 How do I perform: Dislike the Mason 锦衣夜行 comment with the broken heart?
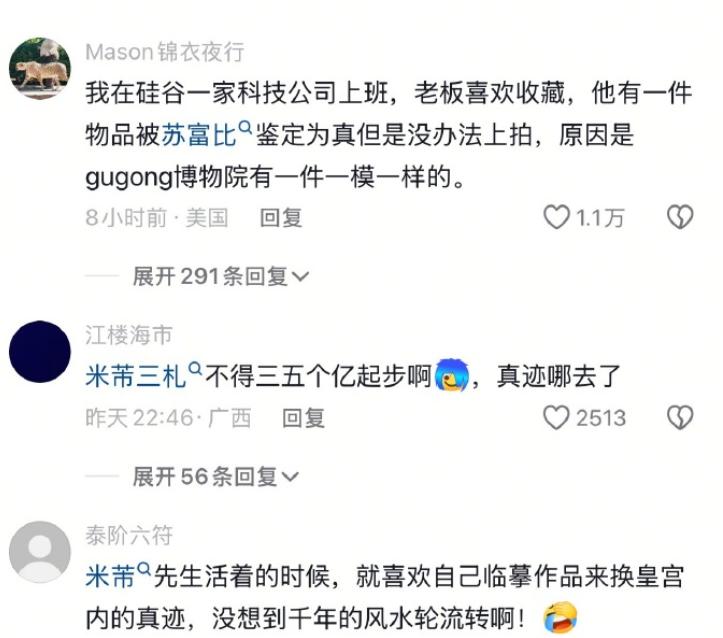tap(680, 217)
